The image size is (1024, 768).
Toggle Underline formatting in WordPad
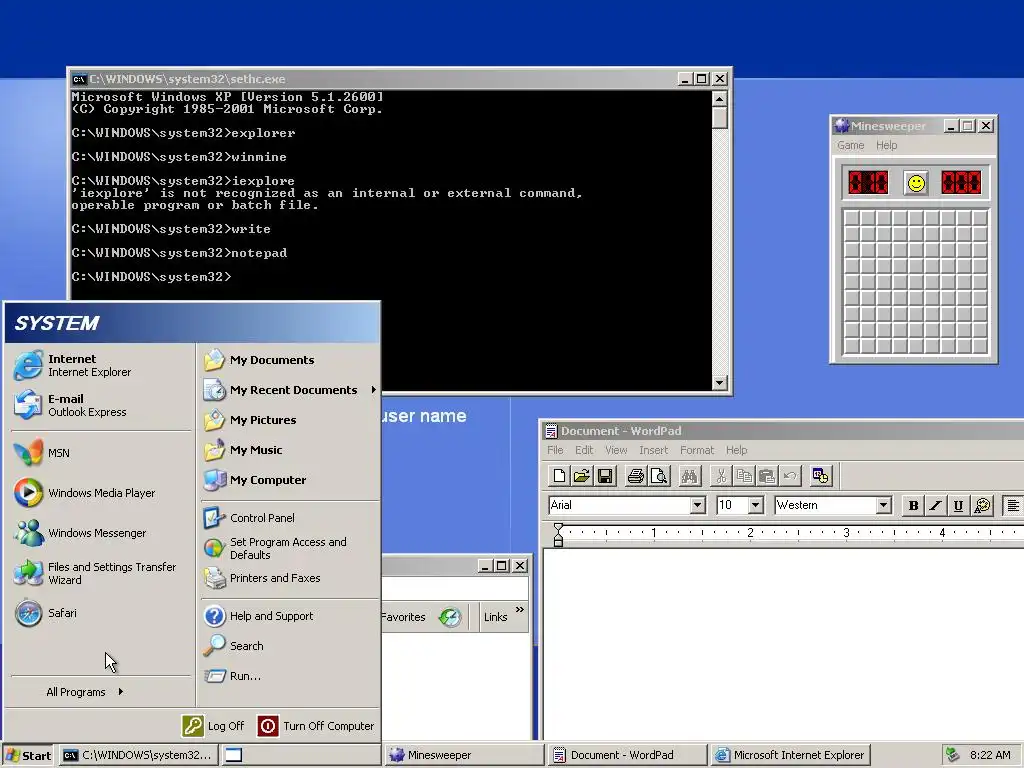click(x=958, y=505)
